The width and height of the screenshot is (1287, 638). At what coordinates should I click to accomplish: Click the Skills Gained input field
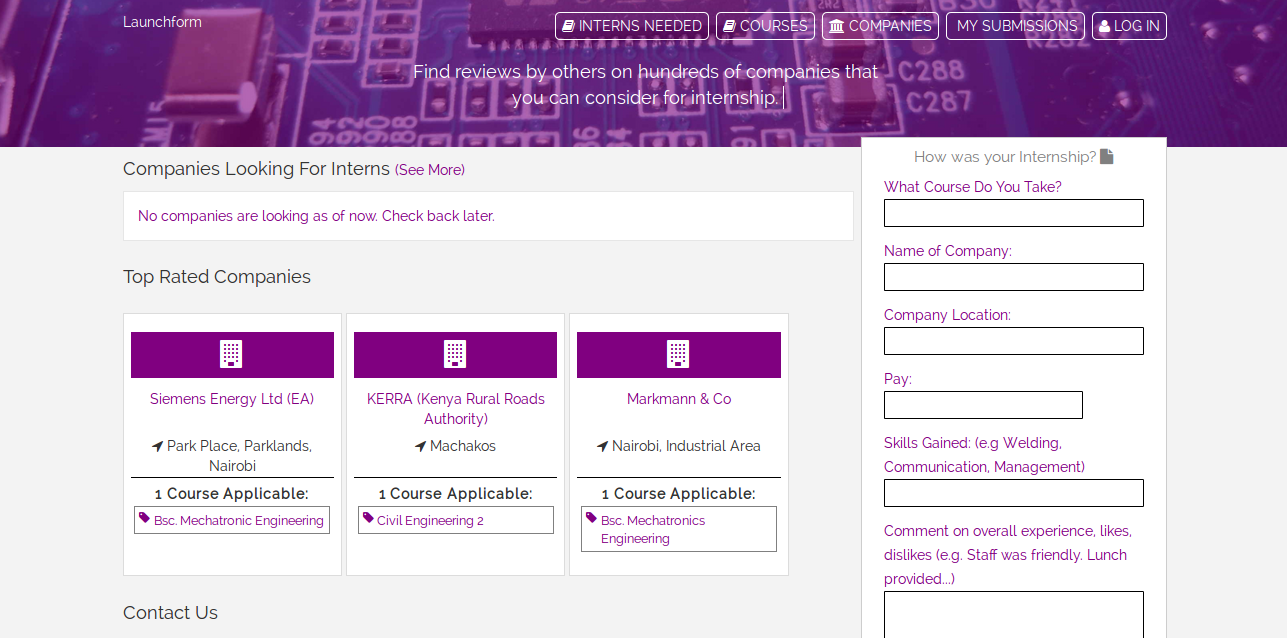(x=1013, y=493)
